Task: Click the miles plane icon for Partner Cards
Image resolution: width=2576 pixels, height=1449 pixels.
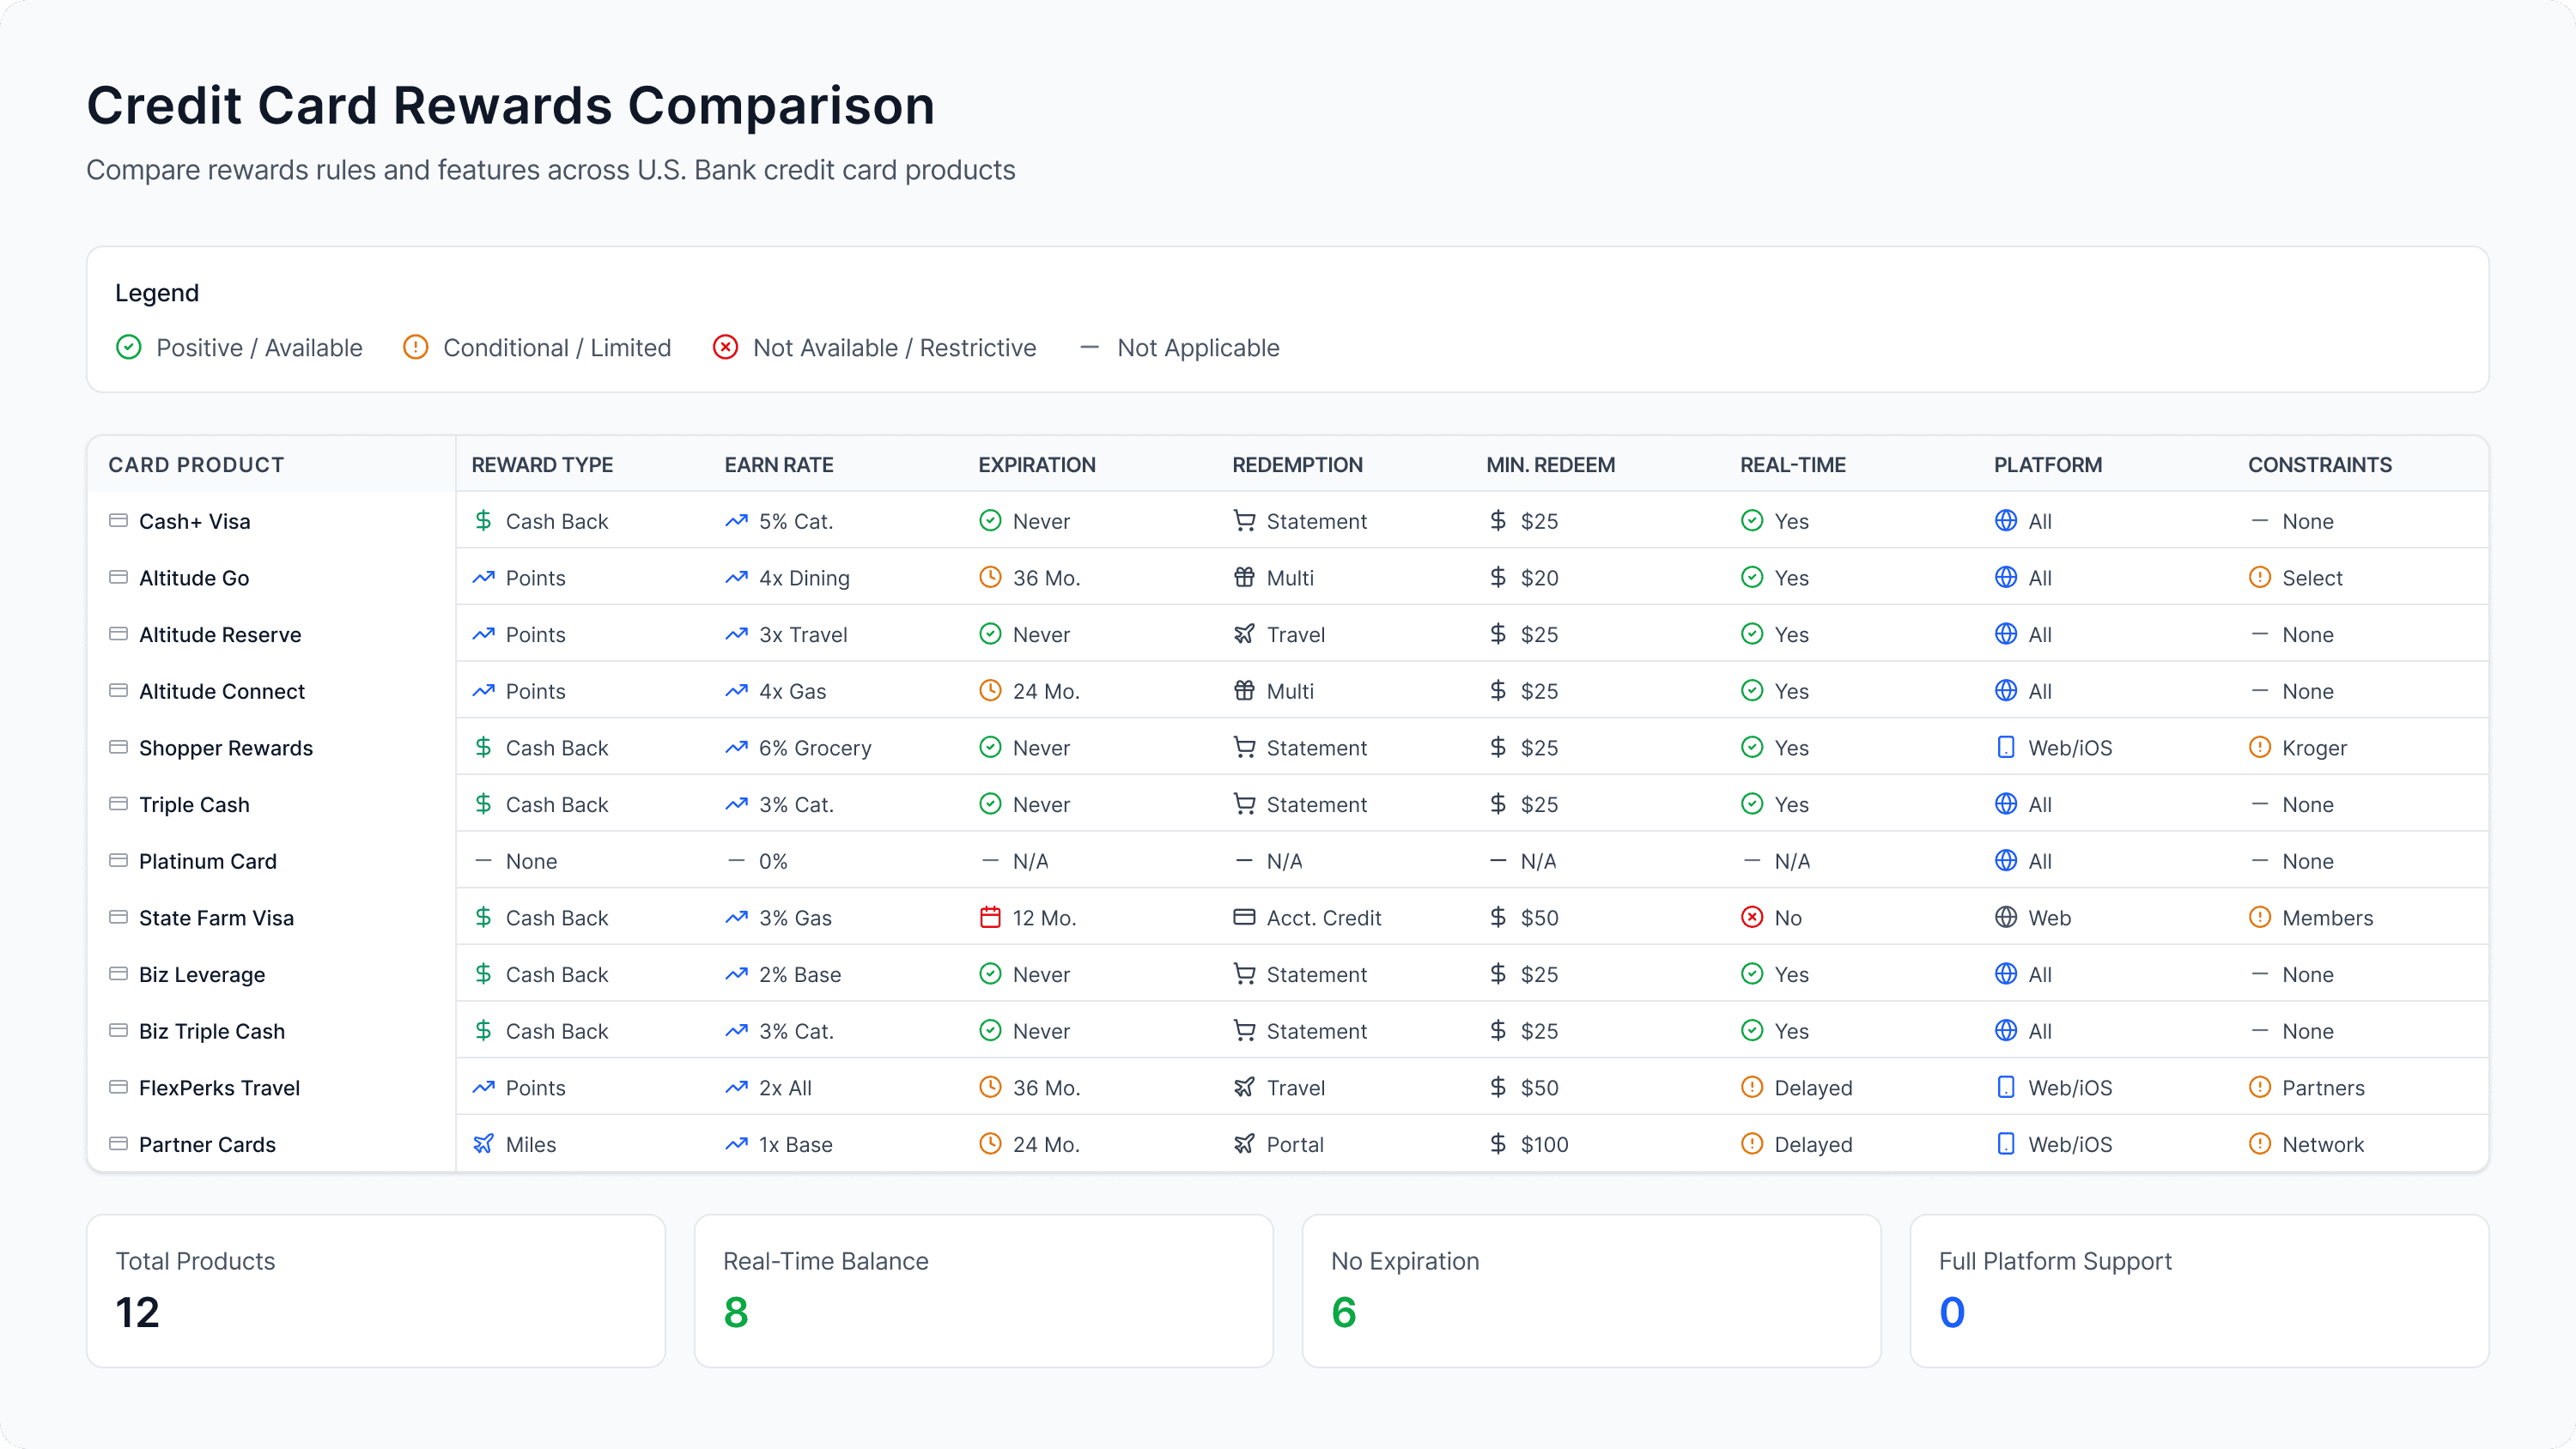Action: (x=483, y=1144)
